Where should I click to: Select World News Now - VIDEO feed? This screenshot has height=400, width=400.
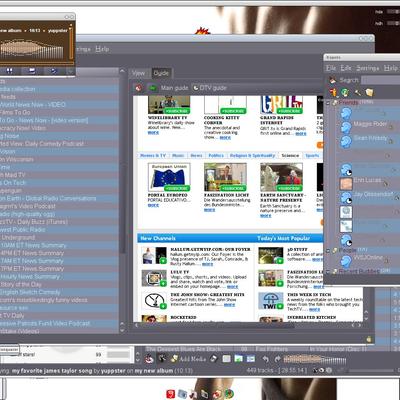[x=59, y=105]
